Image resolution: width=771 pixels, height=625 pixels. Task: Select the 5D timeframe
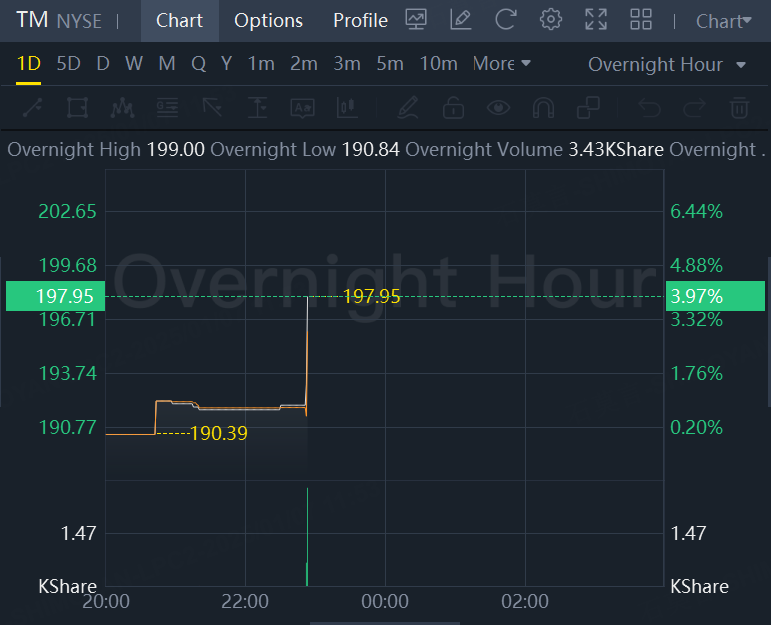click(x=68, y=63)
